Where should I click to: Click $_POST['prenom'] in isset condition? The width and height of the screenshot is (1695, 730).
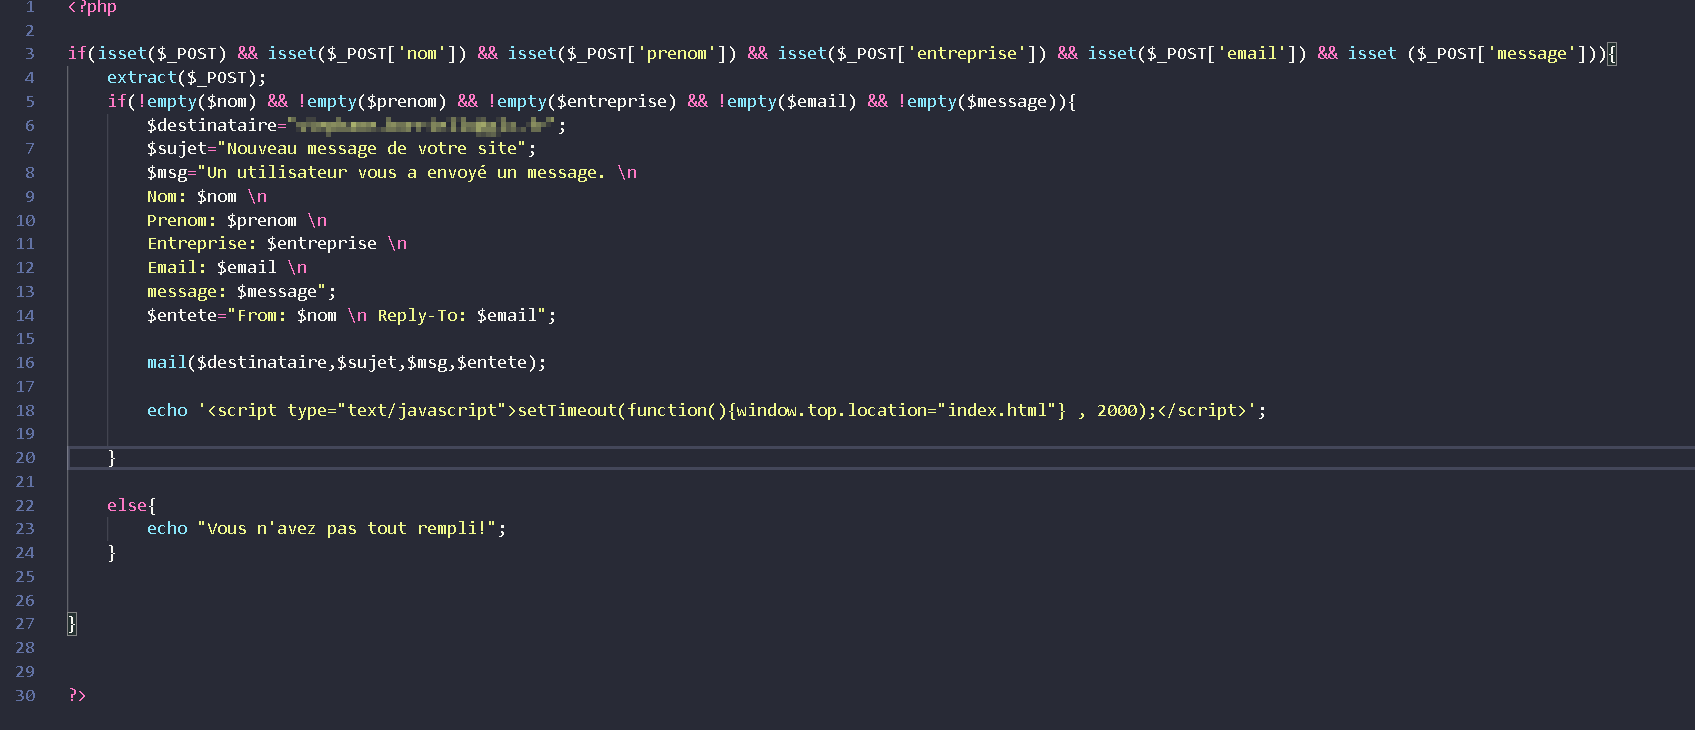click(647, 54)
